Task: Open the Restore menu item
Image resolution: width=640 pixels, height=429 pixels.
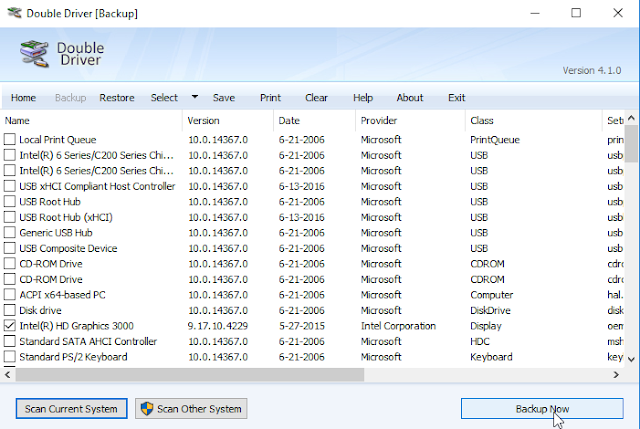Action: 117,98
